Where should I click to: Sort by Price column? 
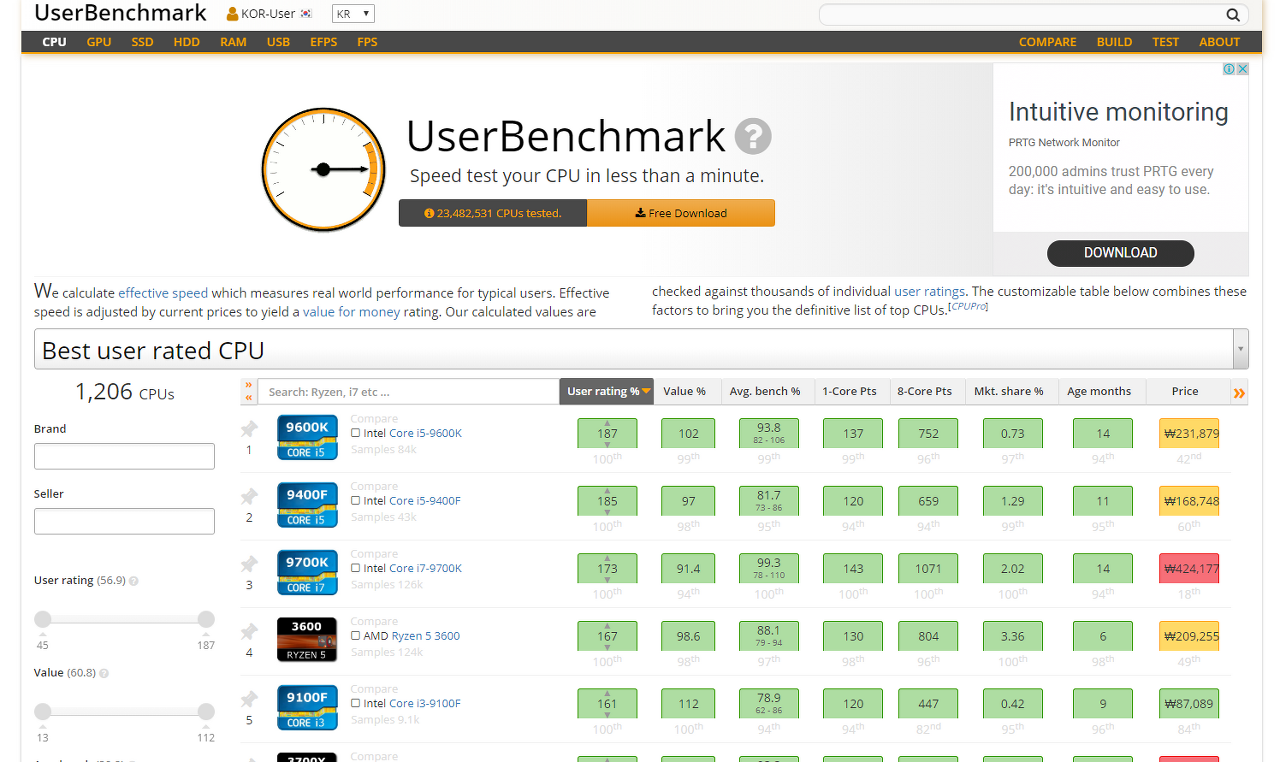(1185, 391)
